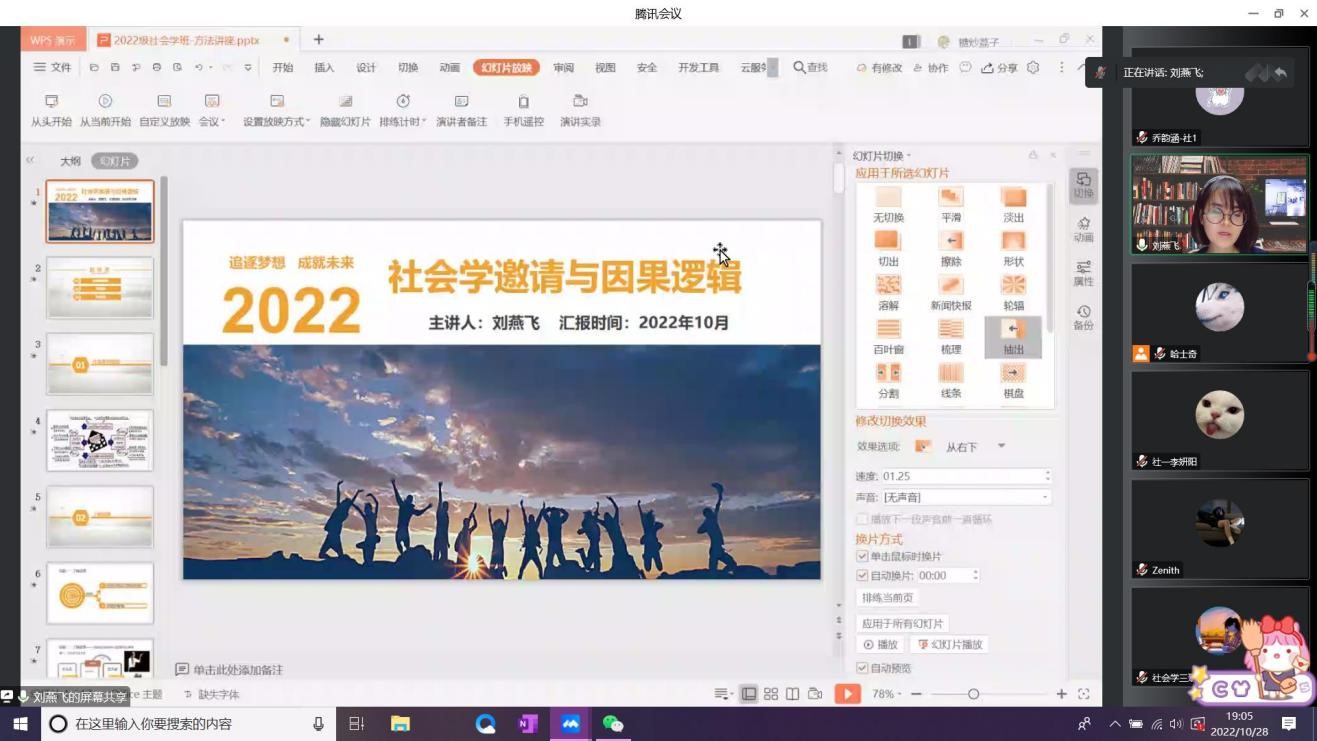Click the 排练当前页 button
The width and height of the screenshot is (1317, 741).
pyautogui.click(x=888, y=598)
